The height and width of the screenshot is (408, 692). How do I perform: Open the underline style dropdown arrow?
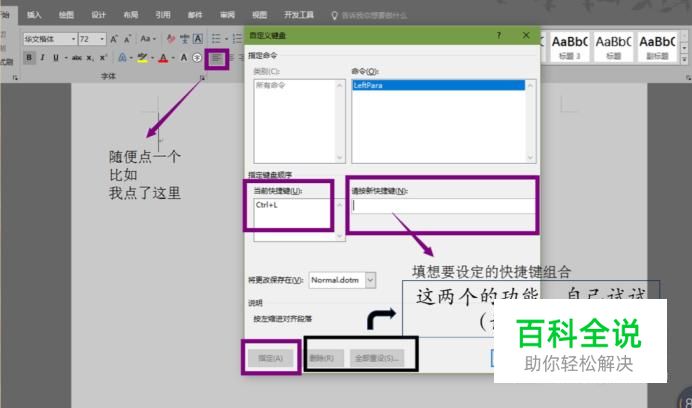66,58
